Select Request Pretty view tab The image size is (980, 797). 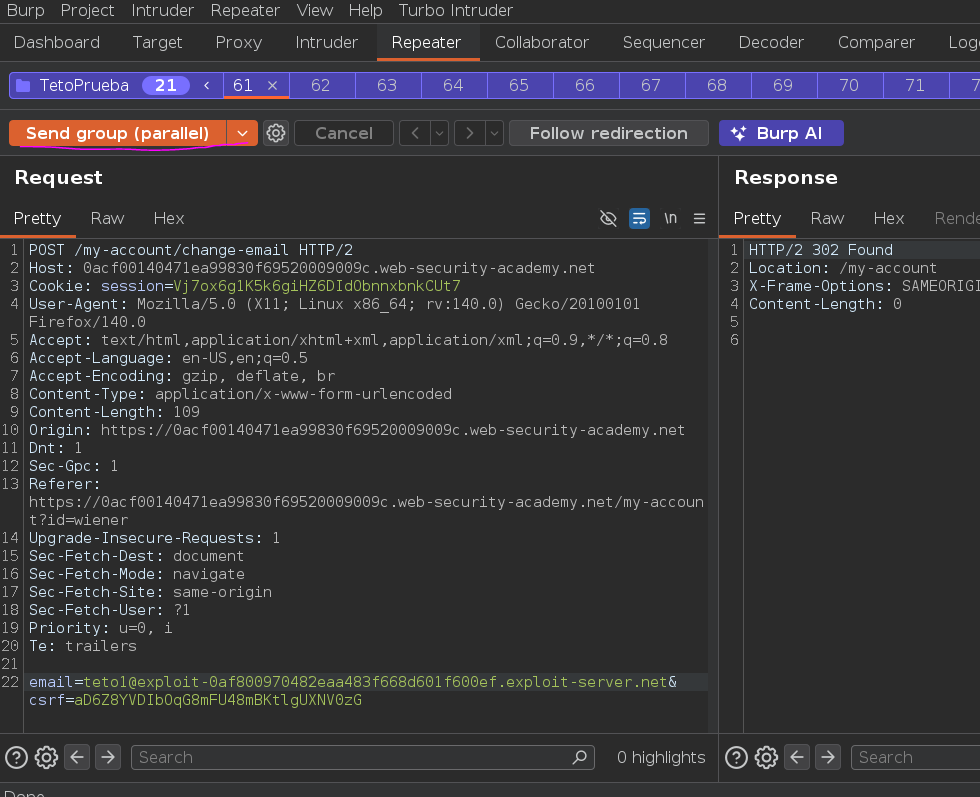38,218
